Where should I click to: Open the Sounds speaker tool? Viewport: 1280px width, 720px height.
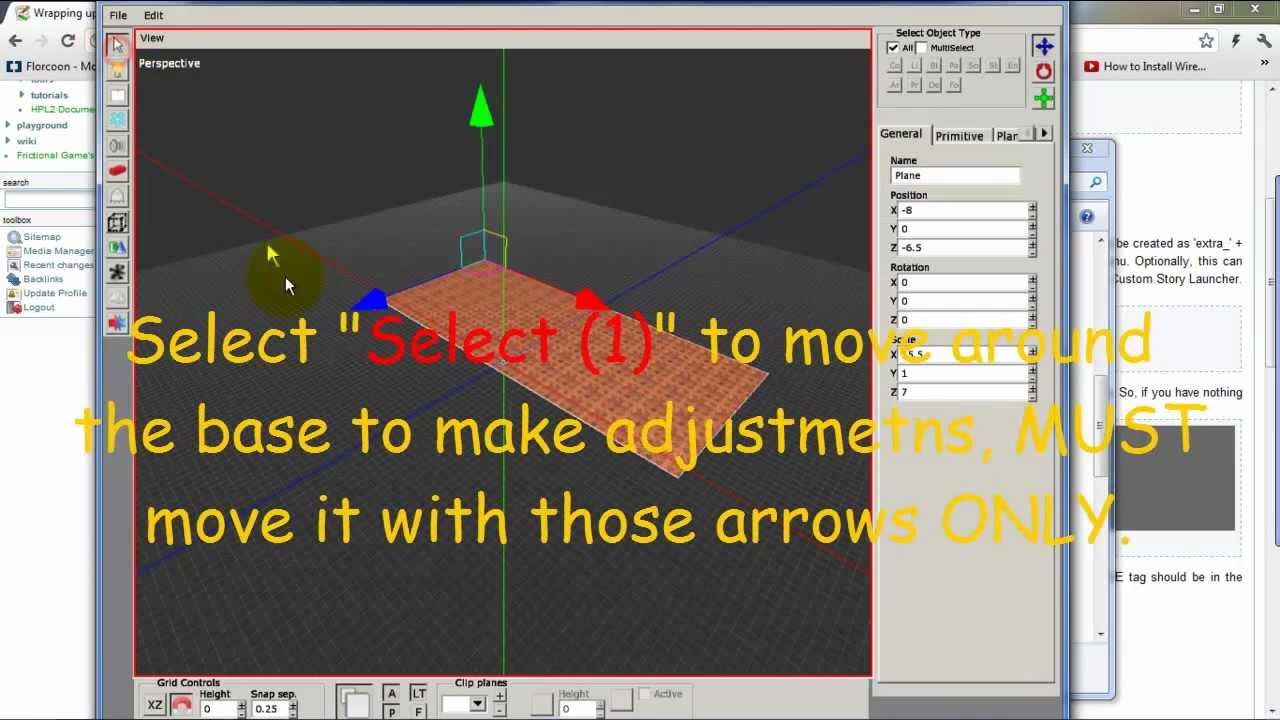coord(117,146)
